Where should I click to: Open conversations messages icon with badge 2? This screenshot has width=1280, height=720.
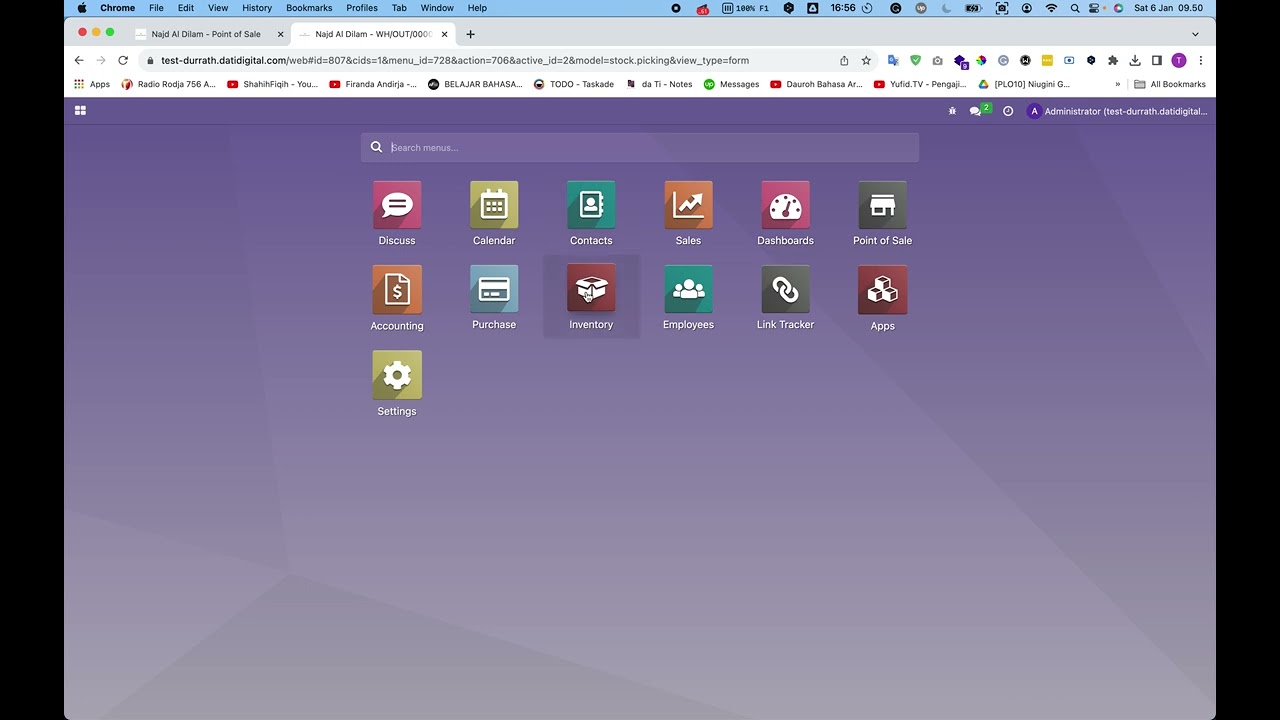coord(979,111)
